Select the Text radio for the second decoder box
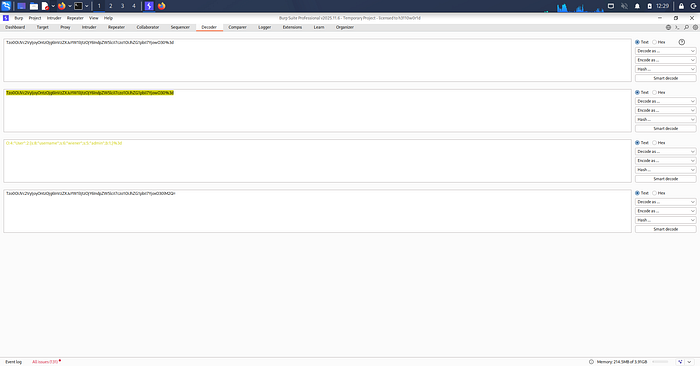The image size is (700, 366). 638,92
